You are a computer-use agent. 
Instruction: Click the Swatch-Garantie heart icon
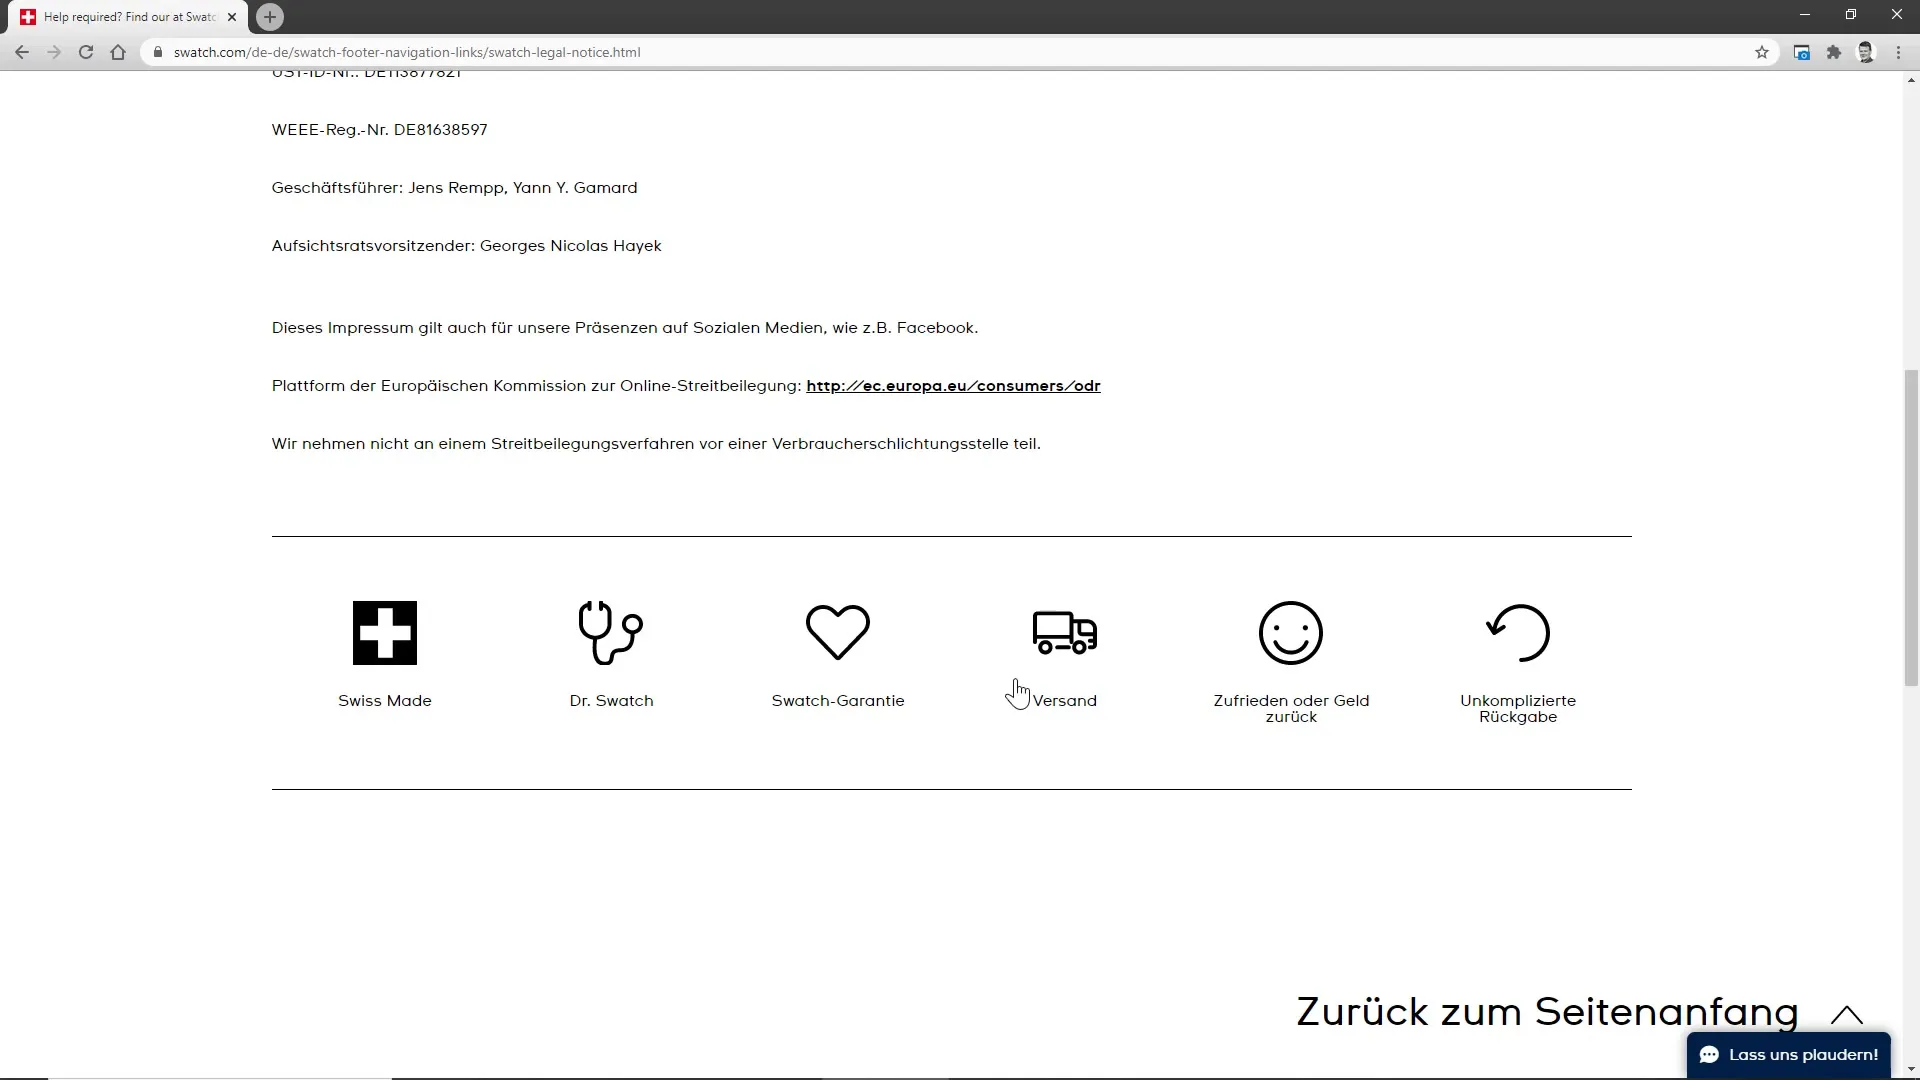(x=838, y=633)
